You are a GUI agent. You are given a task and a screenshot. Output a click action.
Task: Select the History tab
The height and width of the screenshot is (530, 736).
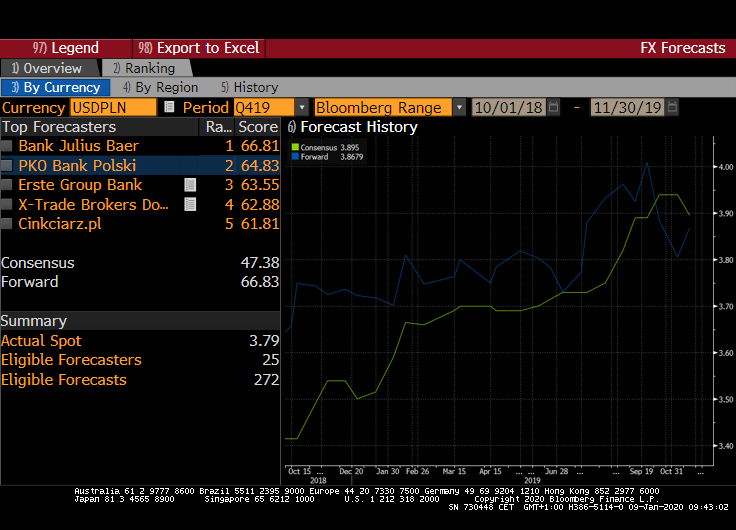click(249, 87)
